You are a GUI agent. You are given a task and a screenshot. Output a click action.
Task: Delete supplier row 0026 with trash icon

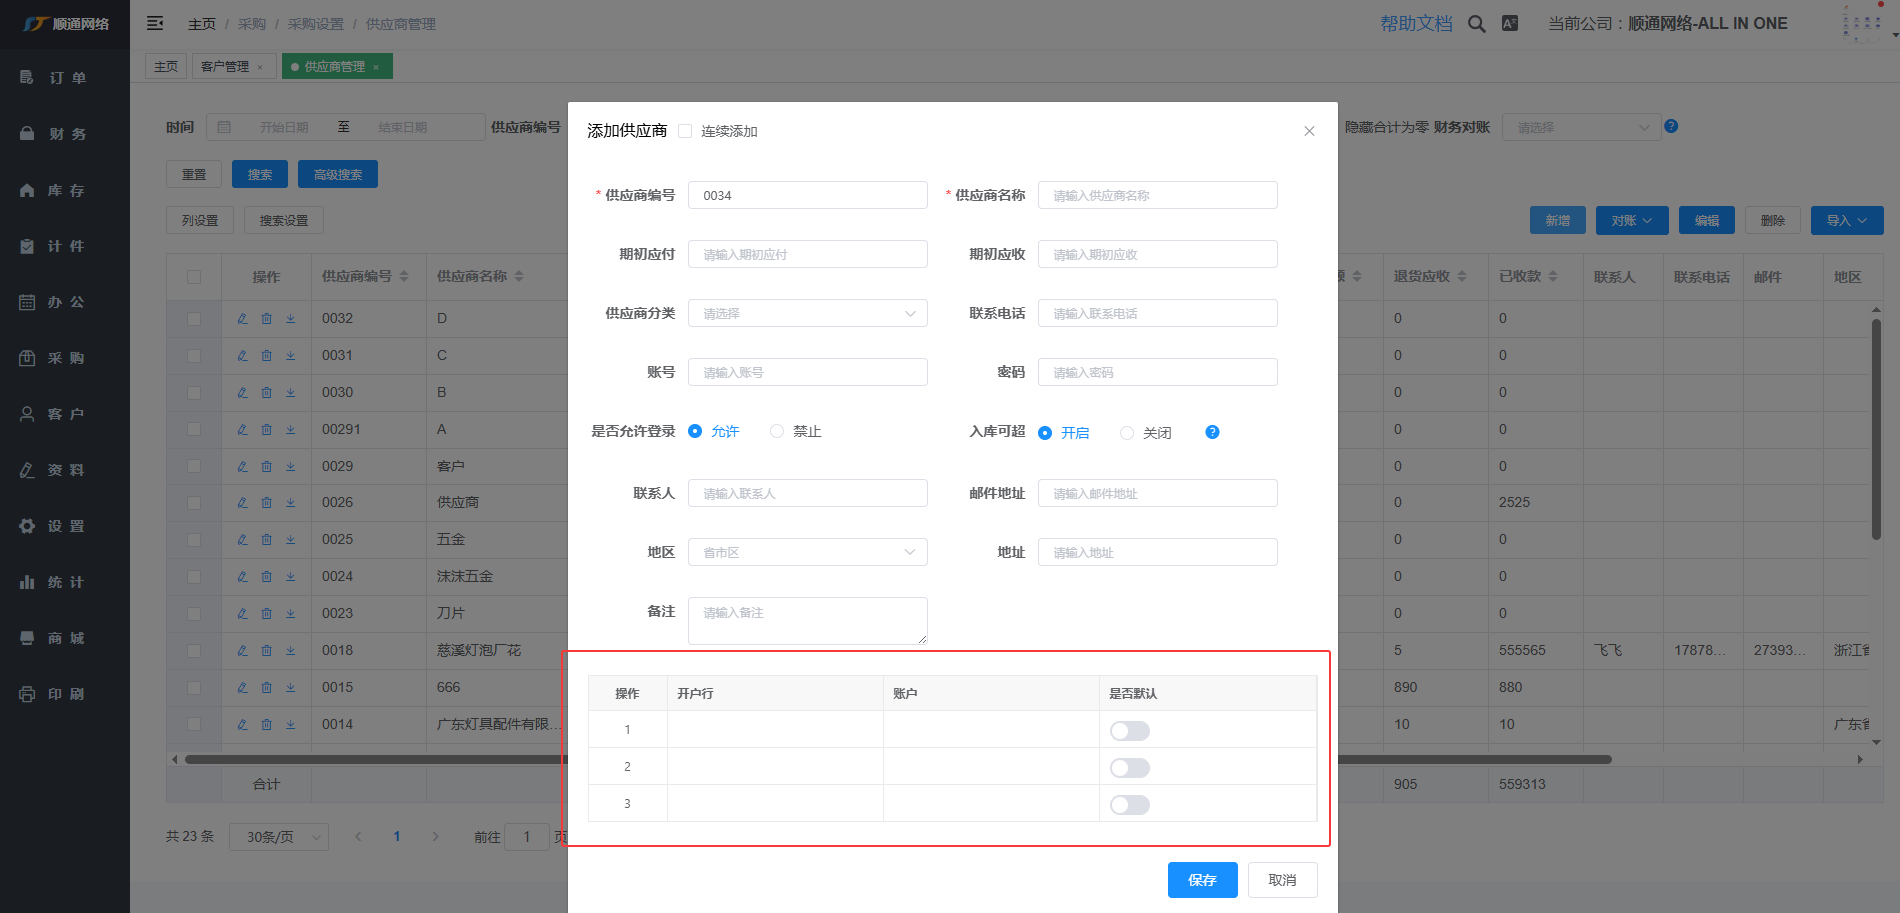(267, 503)
